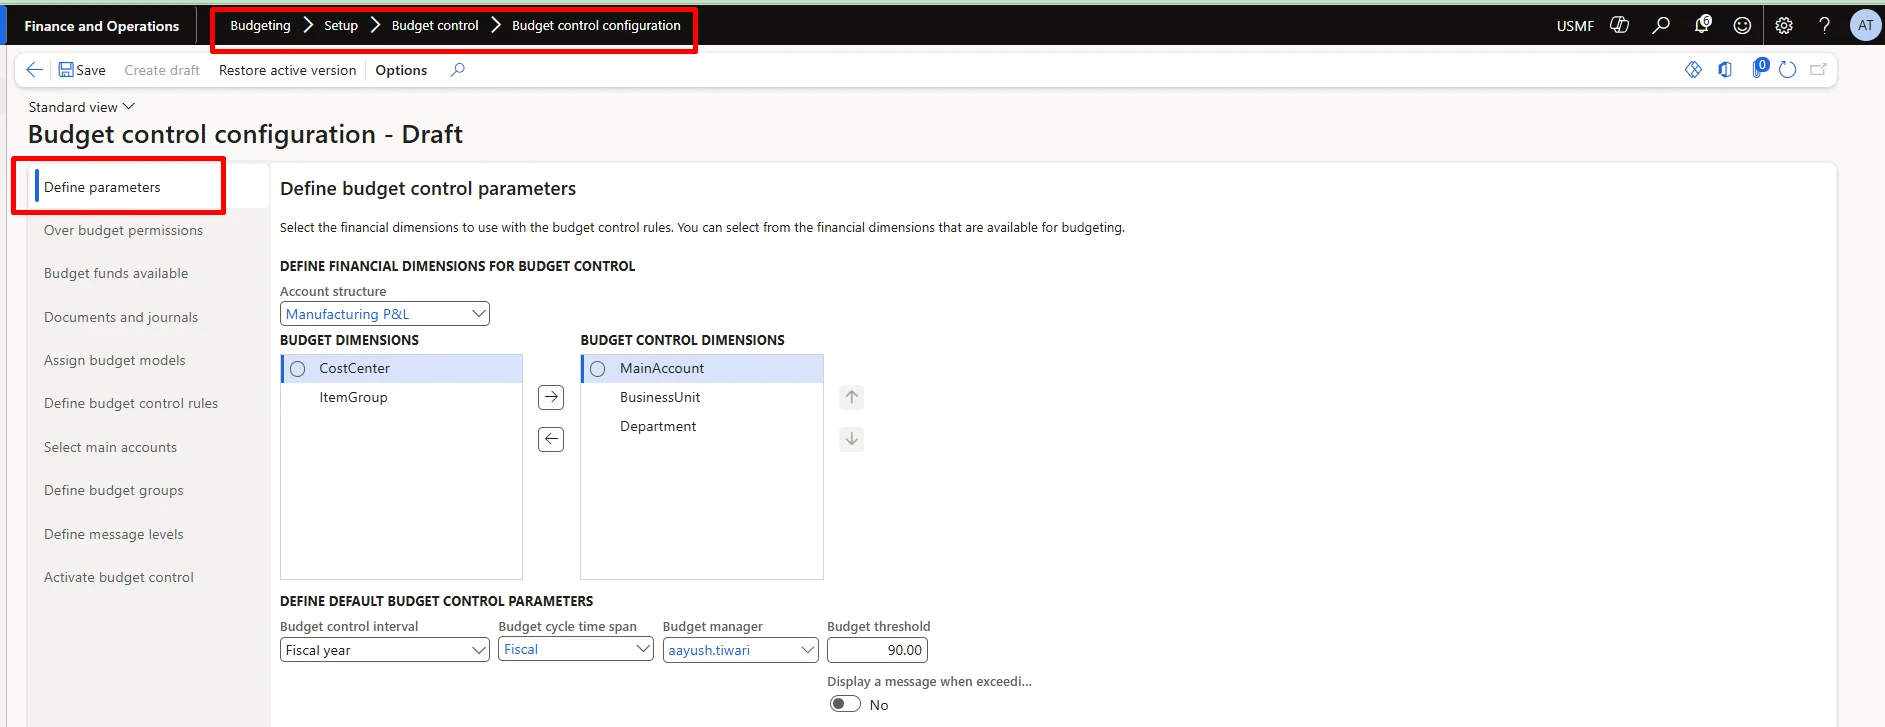Click the back arrow icon
The image size is (1885, 727).
point(34,70)
